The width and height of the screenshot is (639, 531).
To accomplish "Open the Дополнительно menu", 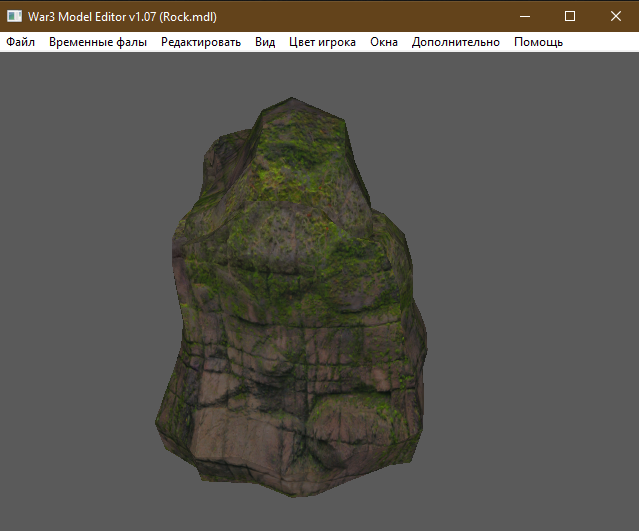I will [x=456, y=42].
